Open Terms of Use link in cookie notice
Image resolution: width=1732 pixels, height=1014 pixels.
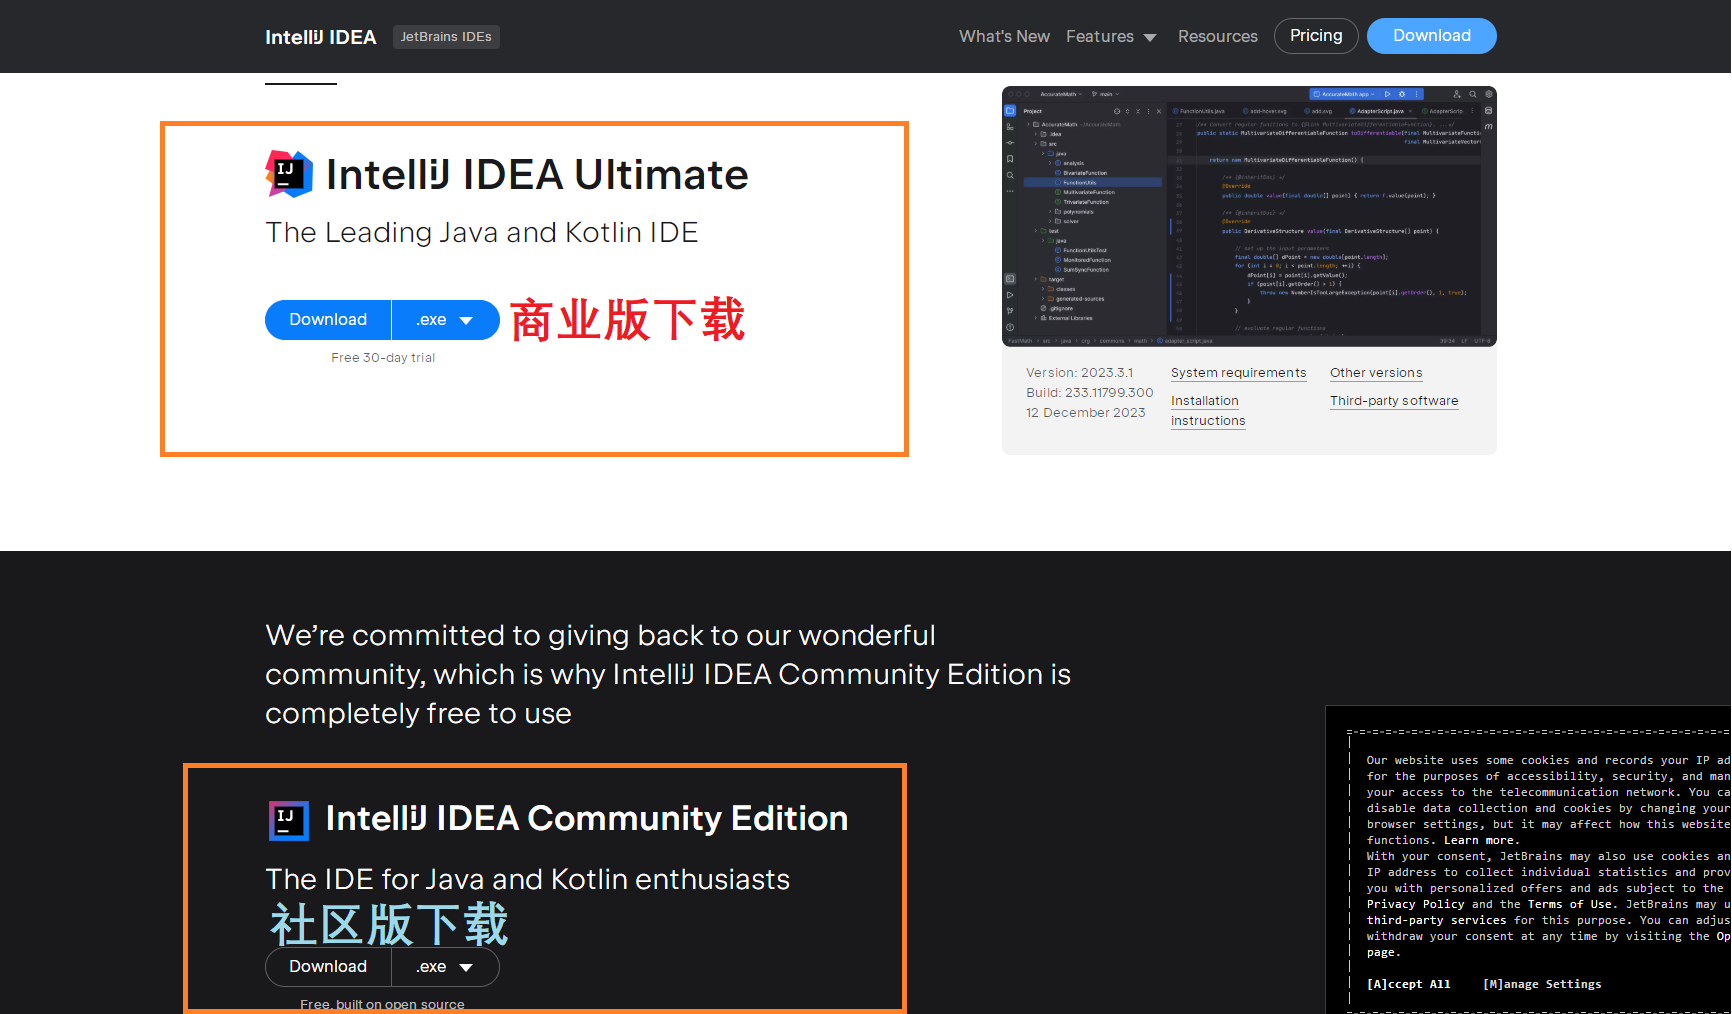(1568, 904)
